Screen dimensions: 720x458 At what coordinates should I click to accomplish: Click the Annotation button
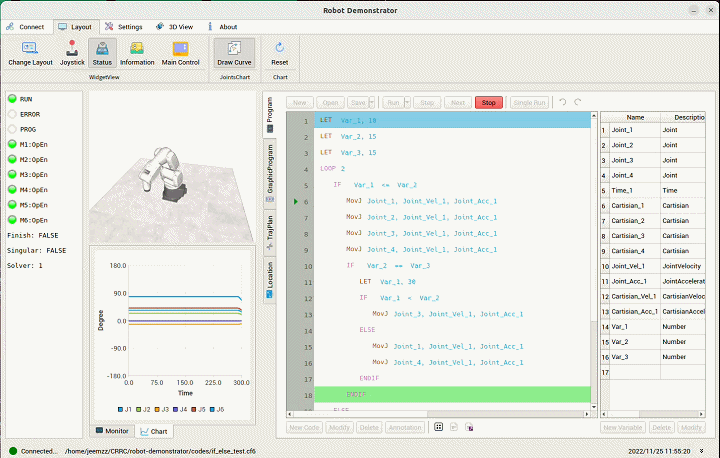point(405,427)
